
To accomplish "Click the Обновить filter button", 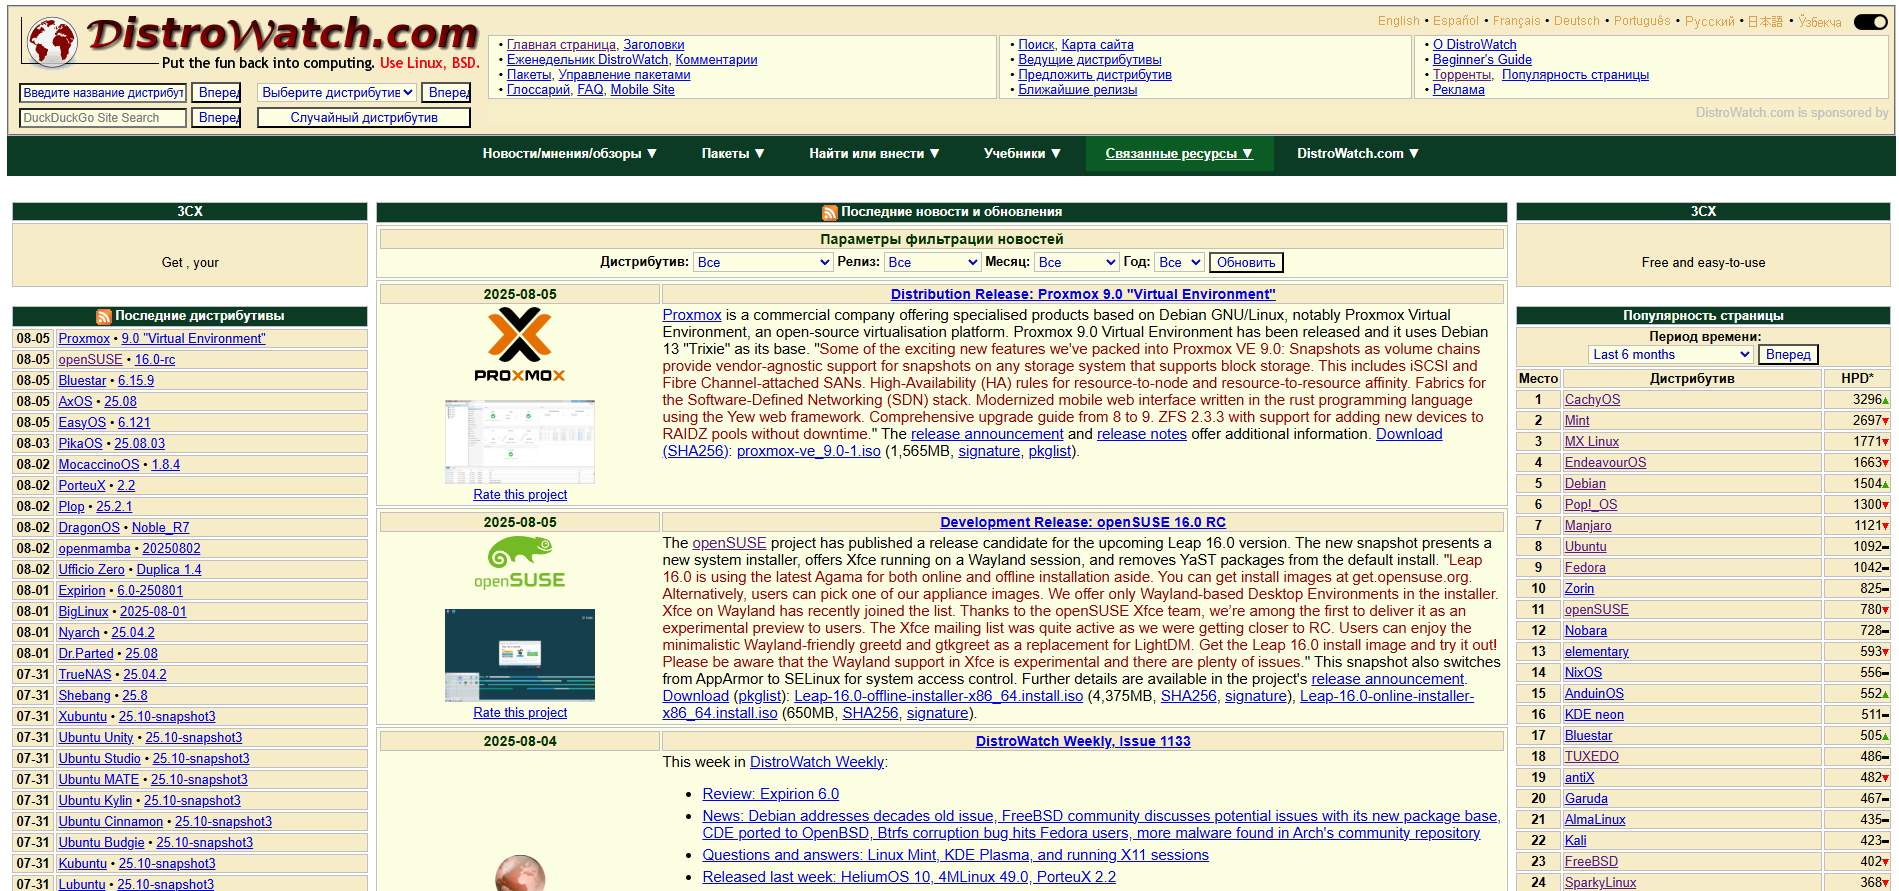I will point(1246,262).
